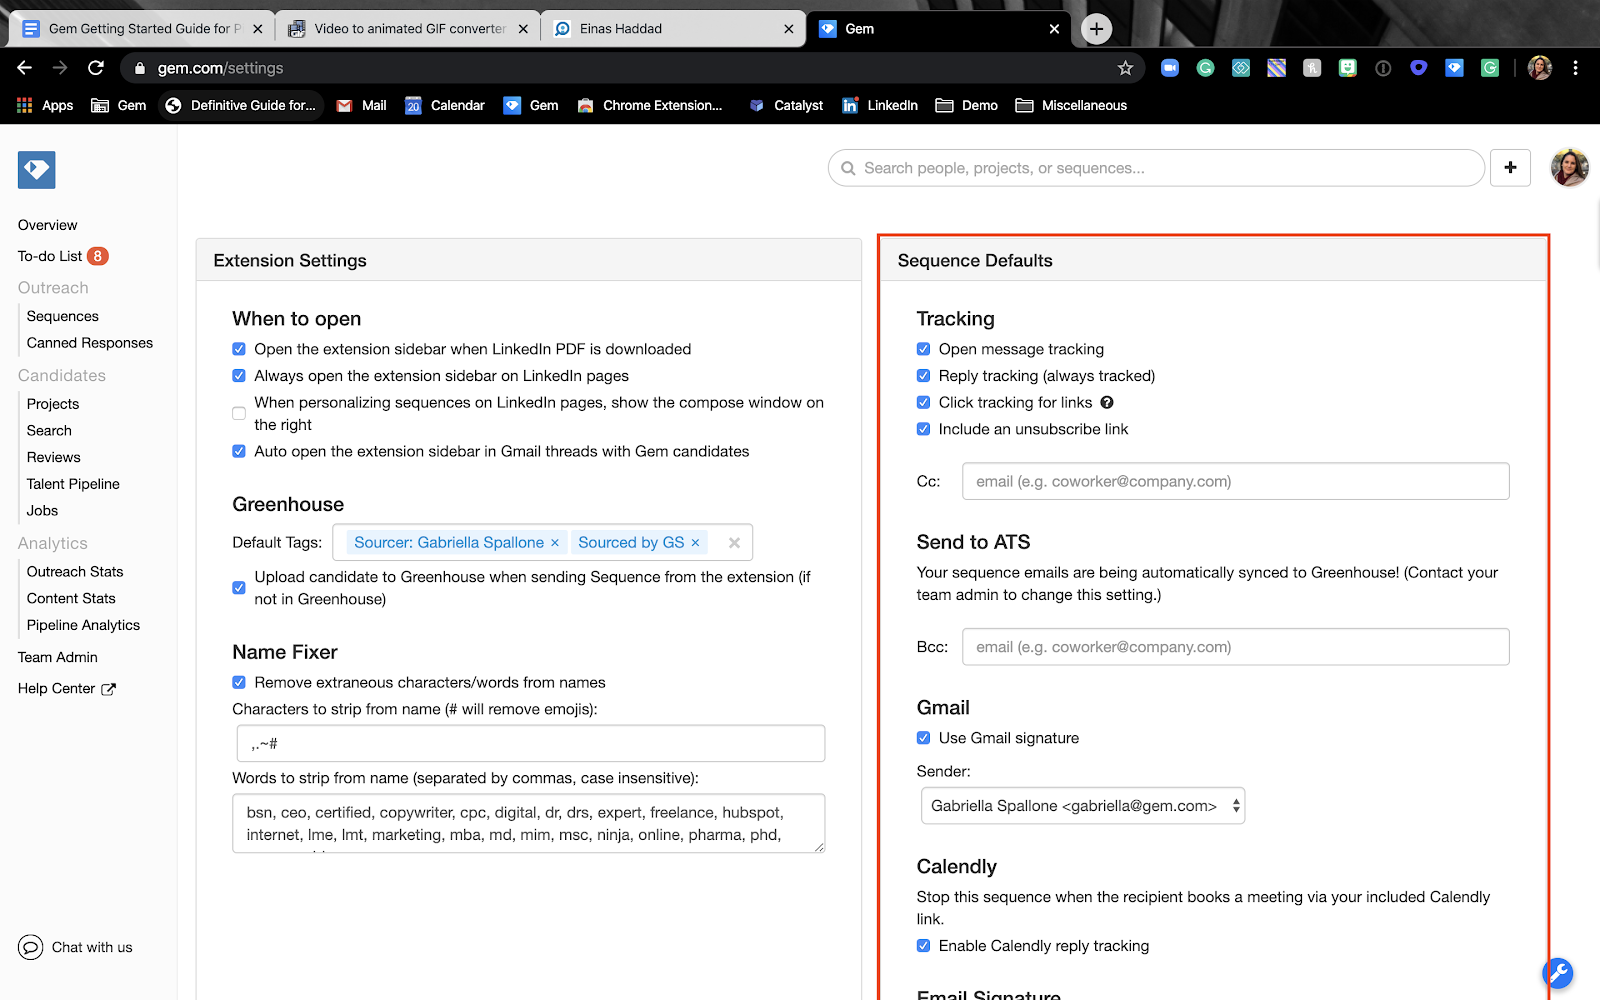
Task: Click Gem extension icon in Chrome toolbar
Action: pos(1454,68)
